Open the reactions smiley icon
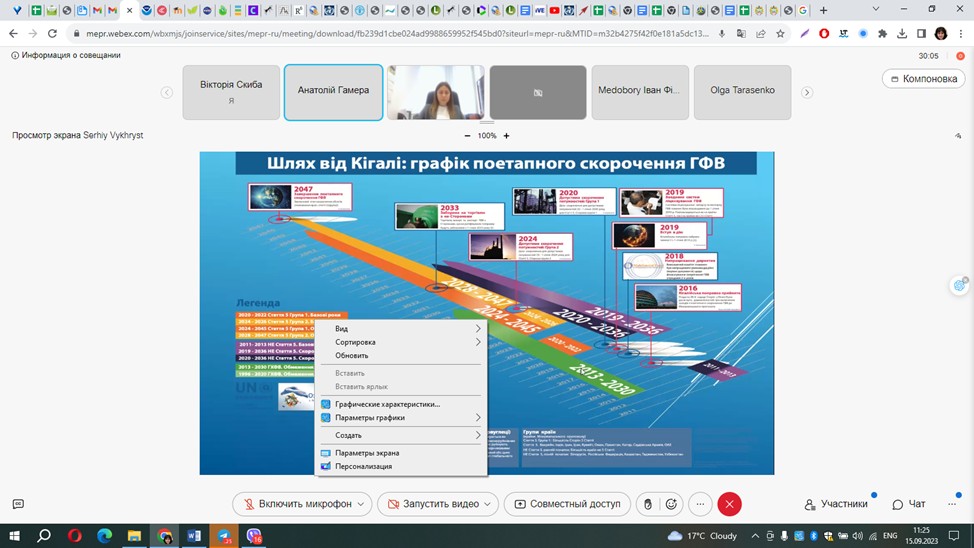 (x=671, y=504)
